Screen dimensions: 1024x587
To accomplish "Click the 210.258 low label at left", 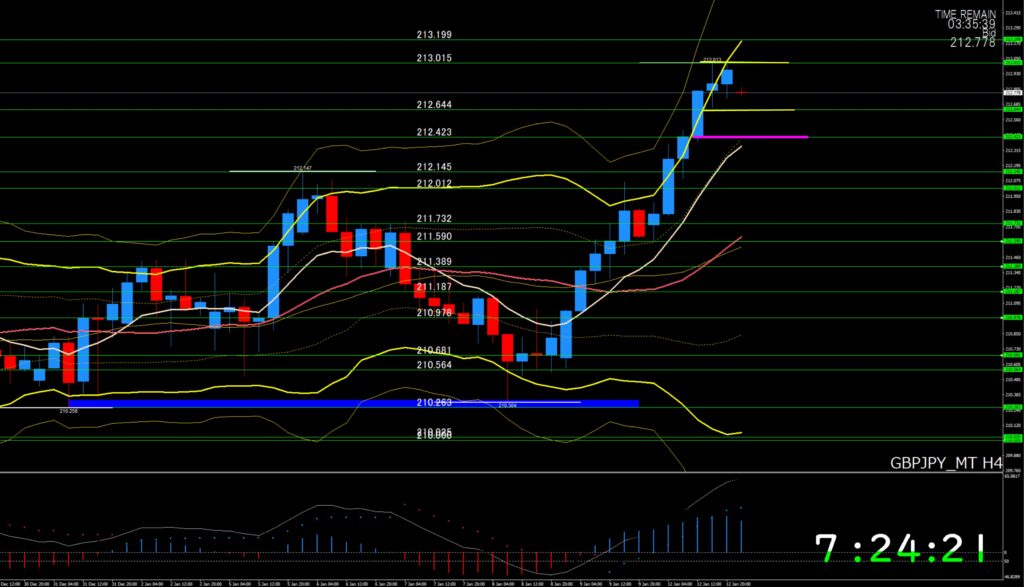I will point(69,410).
